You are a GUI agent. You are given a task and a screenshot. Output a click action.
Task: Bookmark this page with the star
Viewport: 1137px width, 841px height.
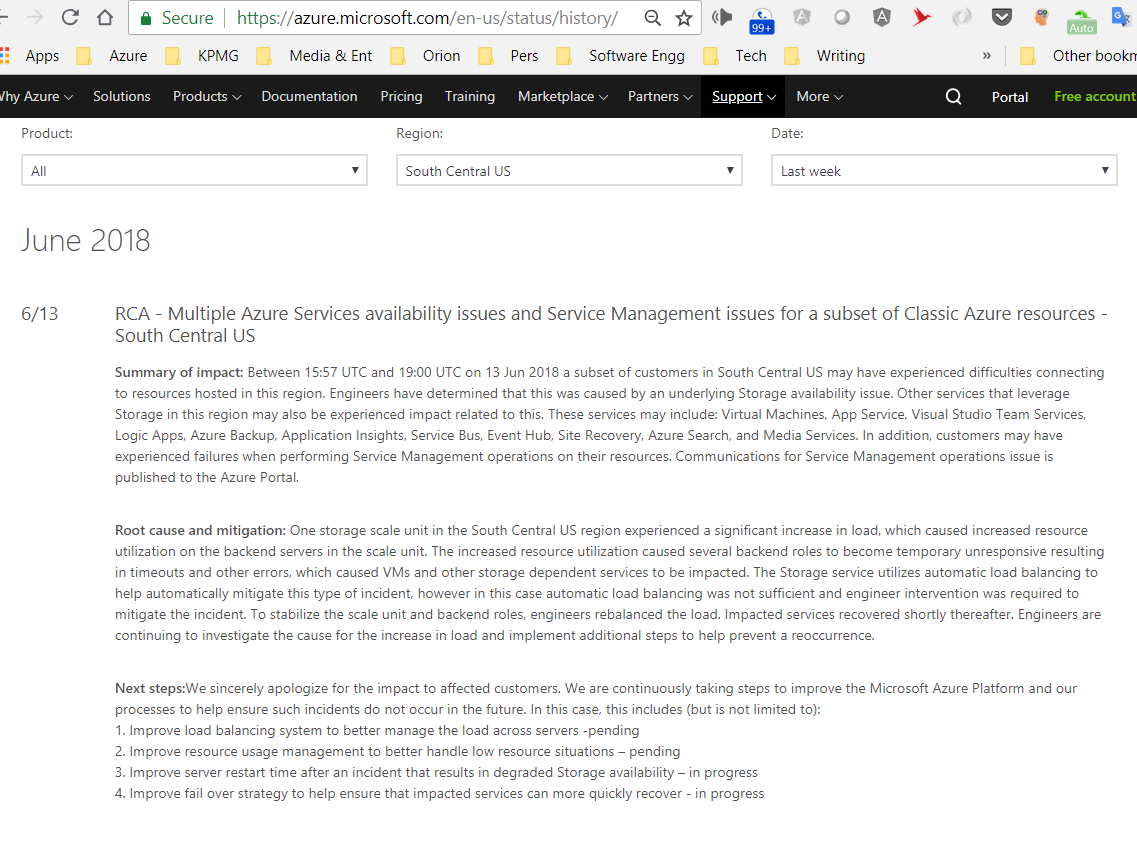click(x=684, y=18)
